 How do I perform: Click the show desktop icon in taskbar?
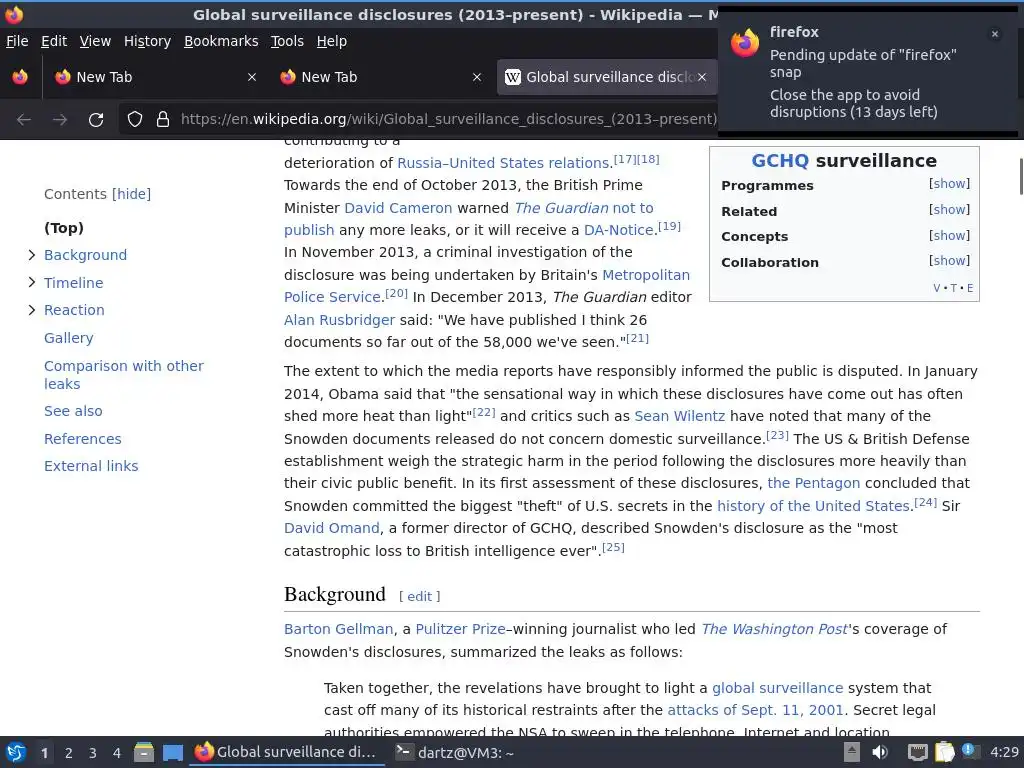pos(172,753)
